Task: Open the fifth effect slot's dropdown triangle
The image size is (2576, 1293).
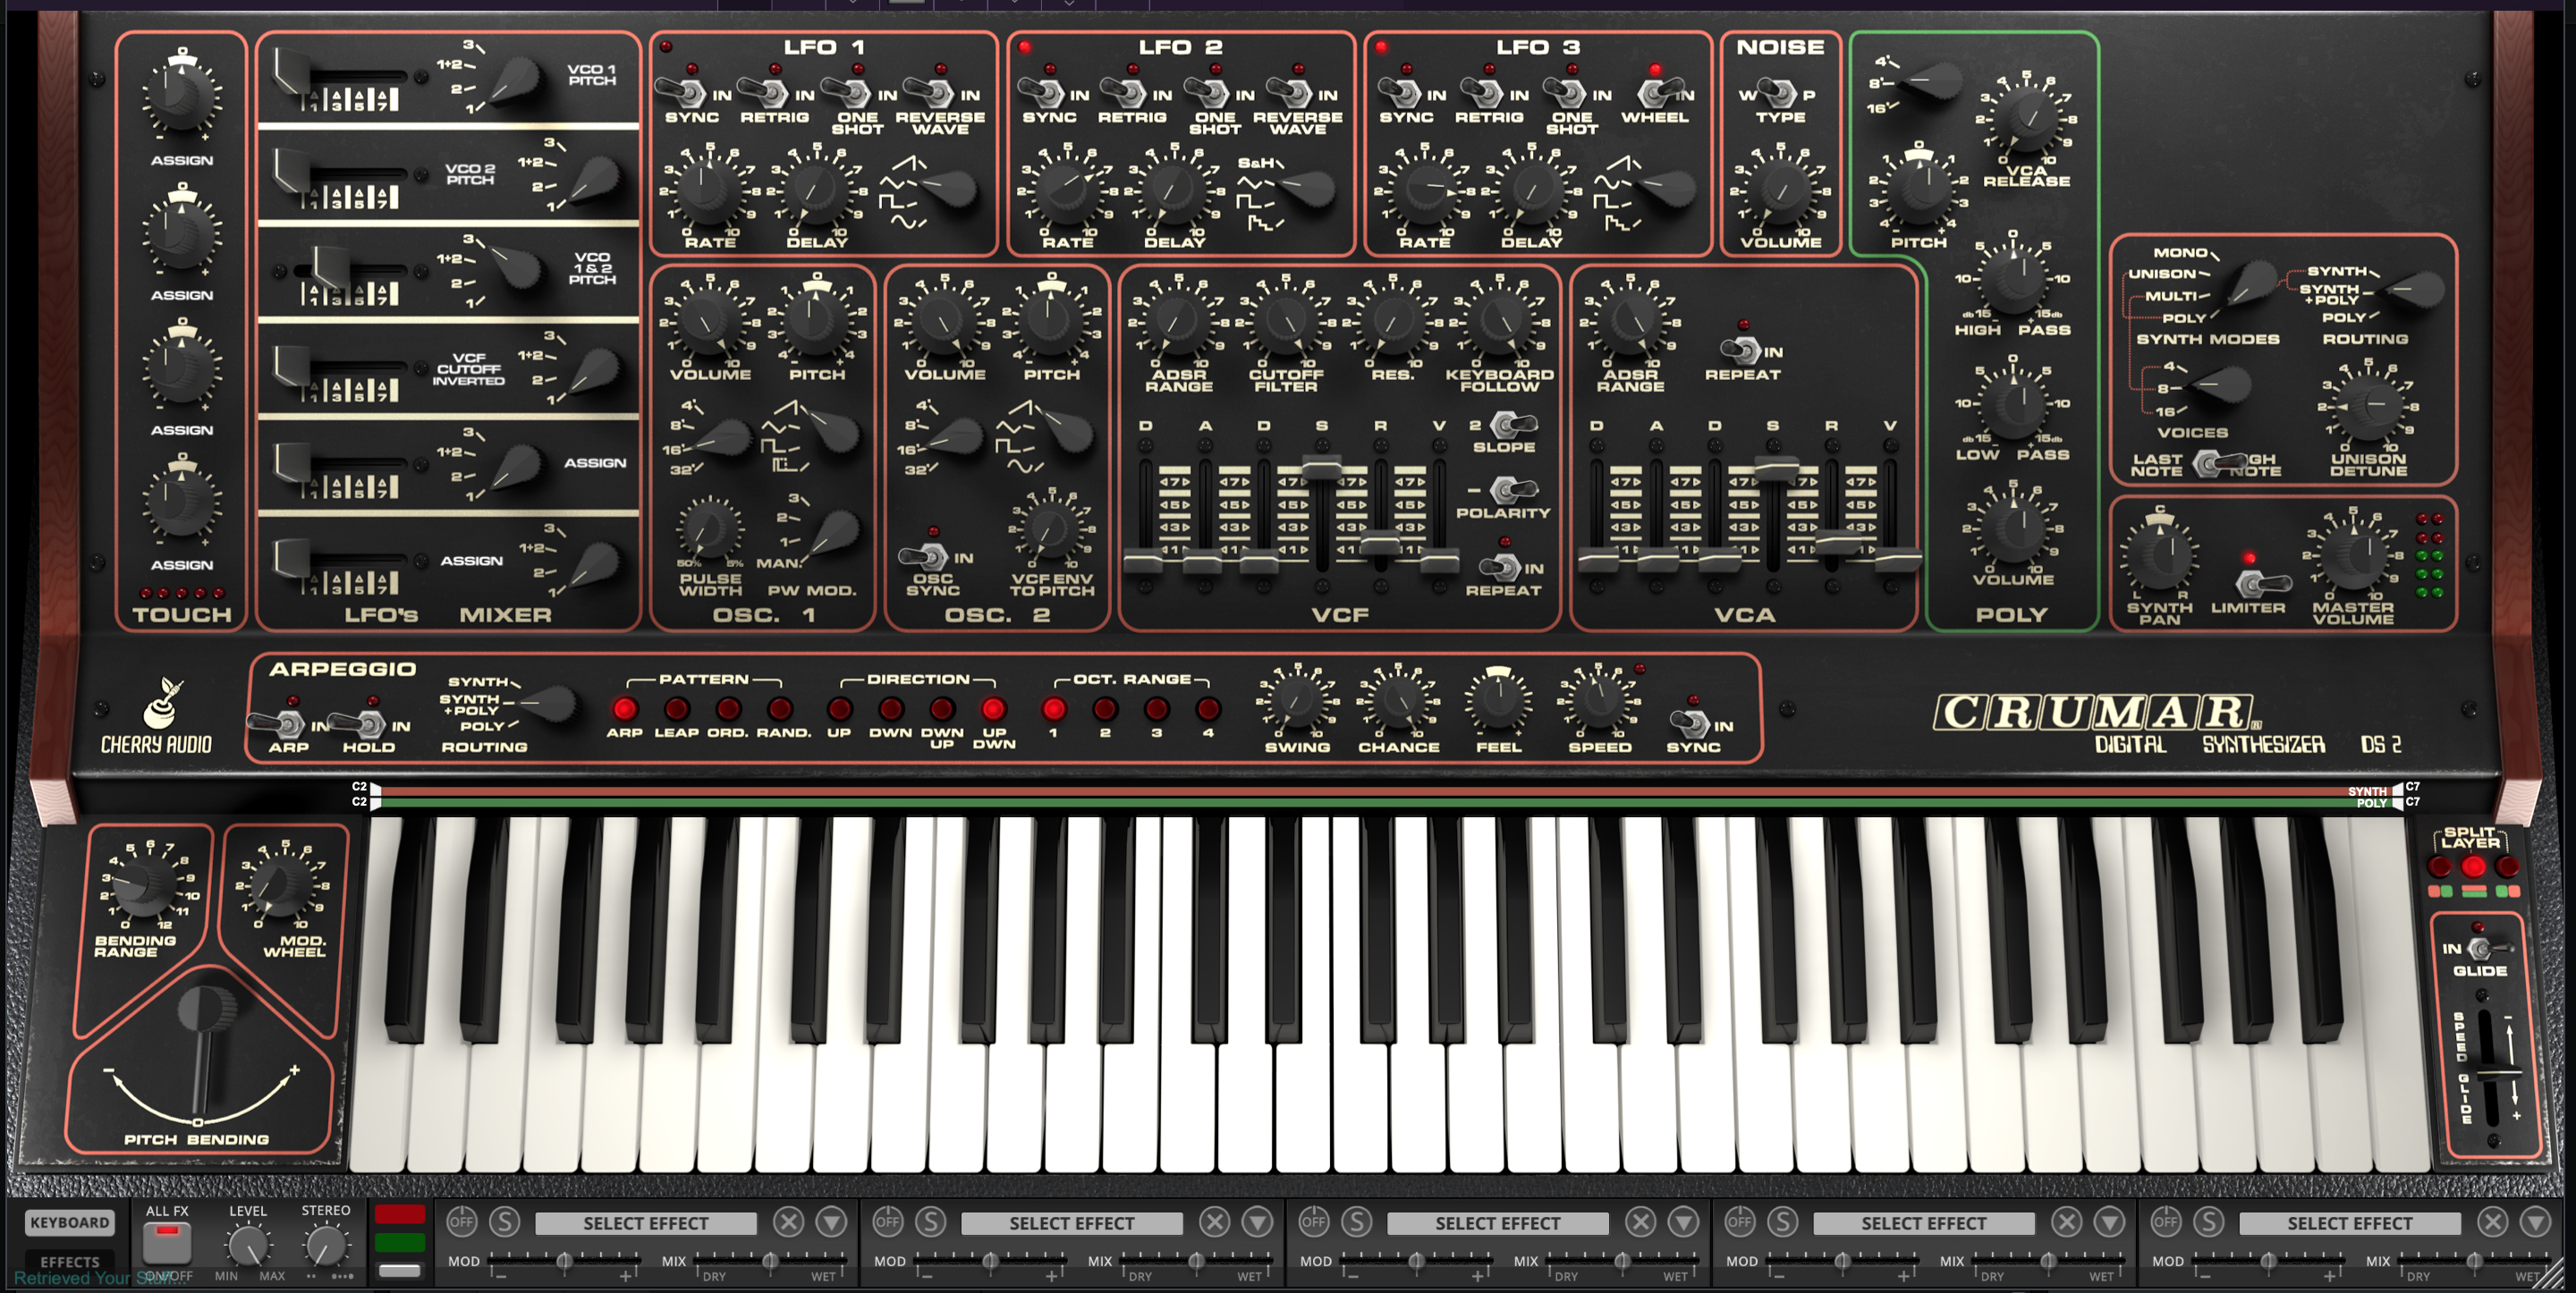Action: (2535, 1221)
